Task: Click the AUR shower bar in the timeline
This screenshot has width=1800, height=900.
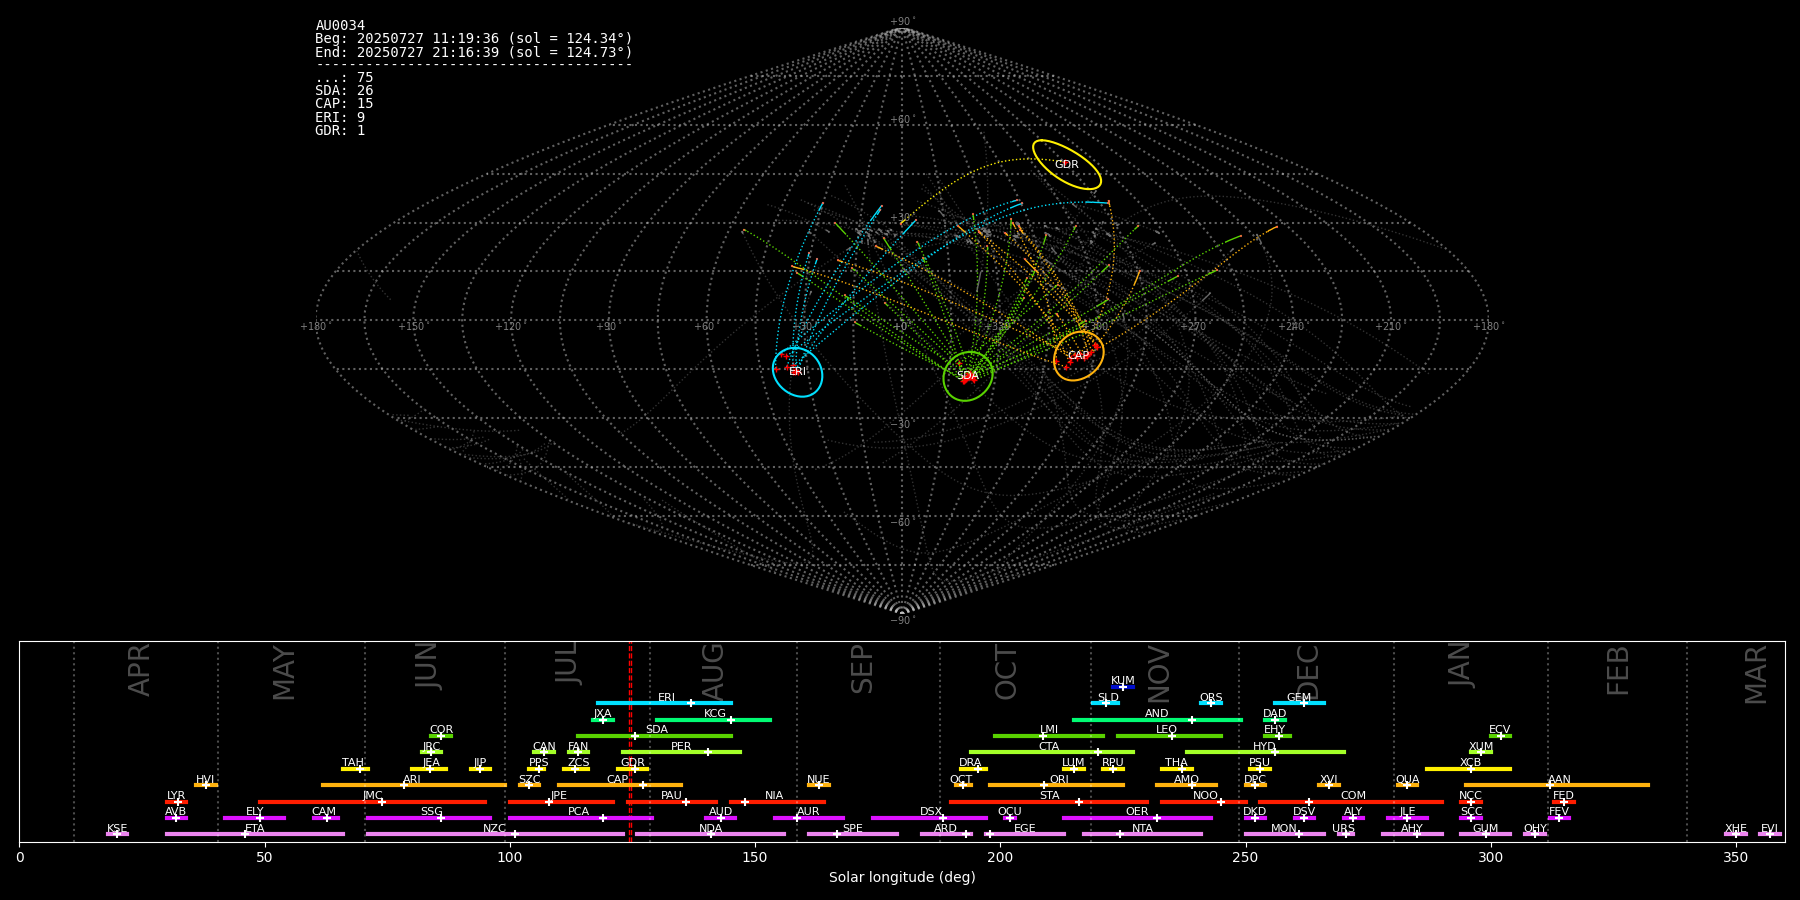Action: (x=809, y=817)
